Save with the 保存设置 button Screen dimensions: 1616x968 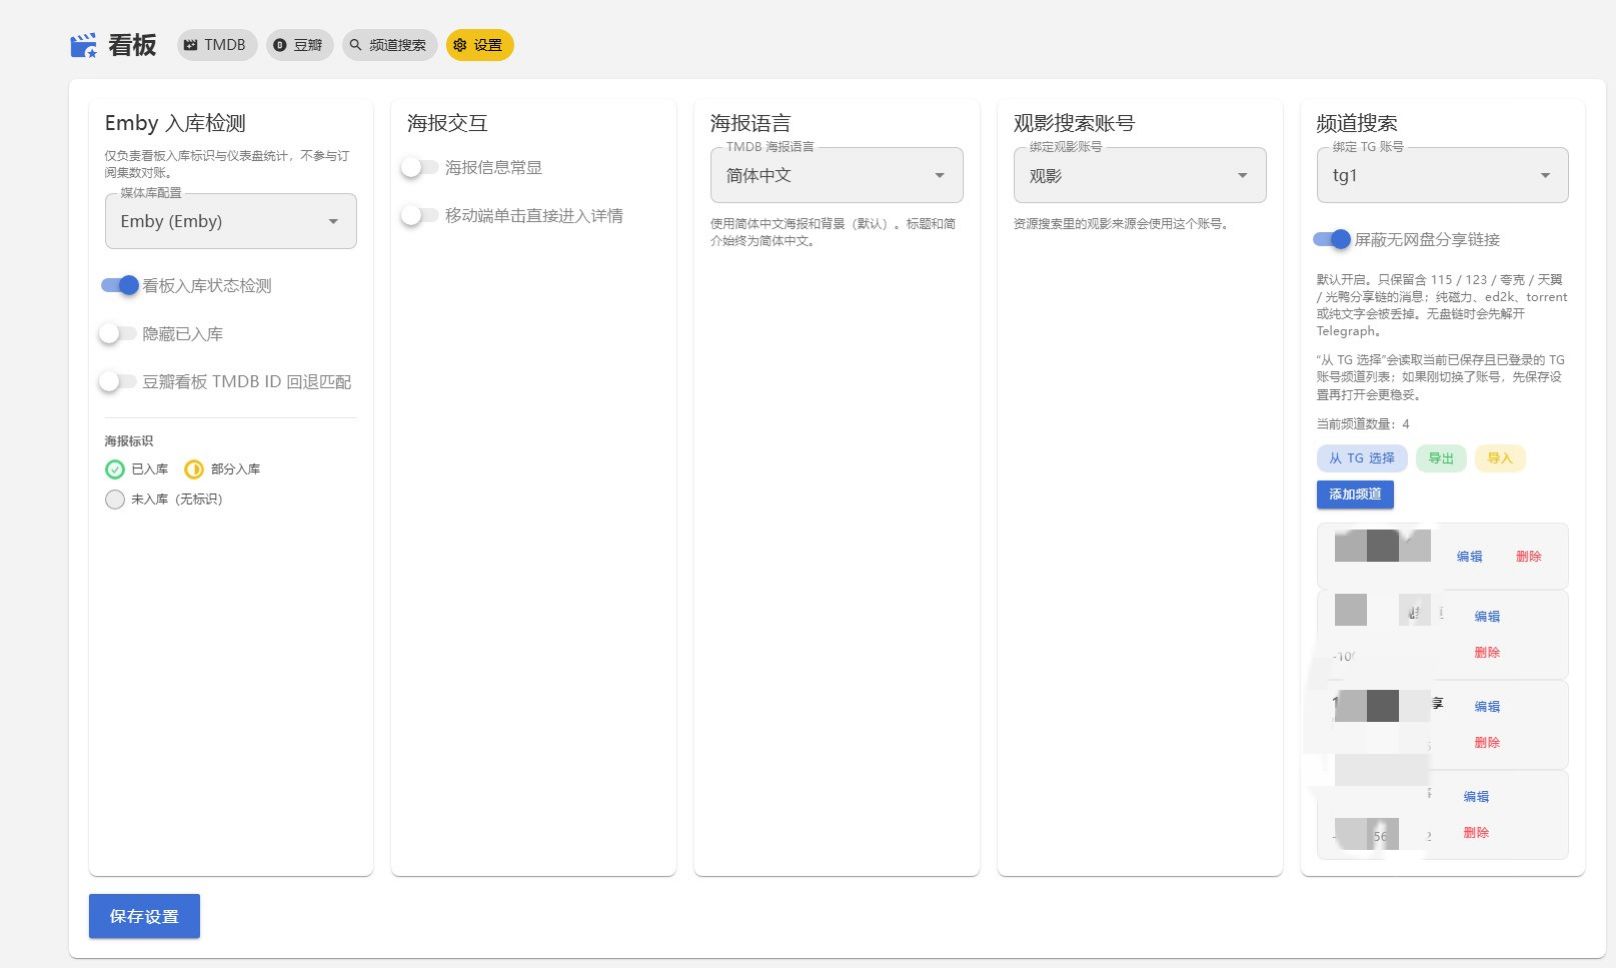coord(144,916)
